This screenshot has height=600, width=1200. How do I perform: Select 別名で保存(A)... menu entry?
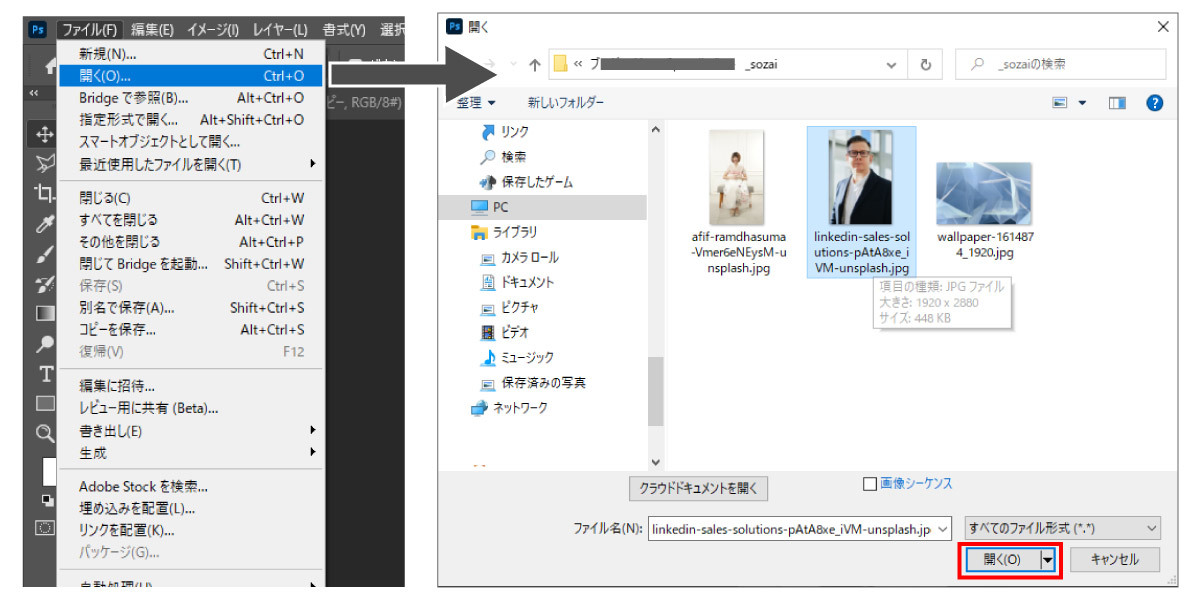pyautogui.click(x=127, y=308)
